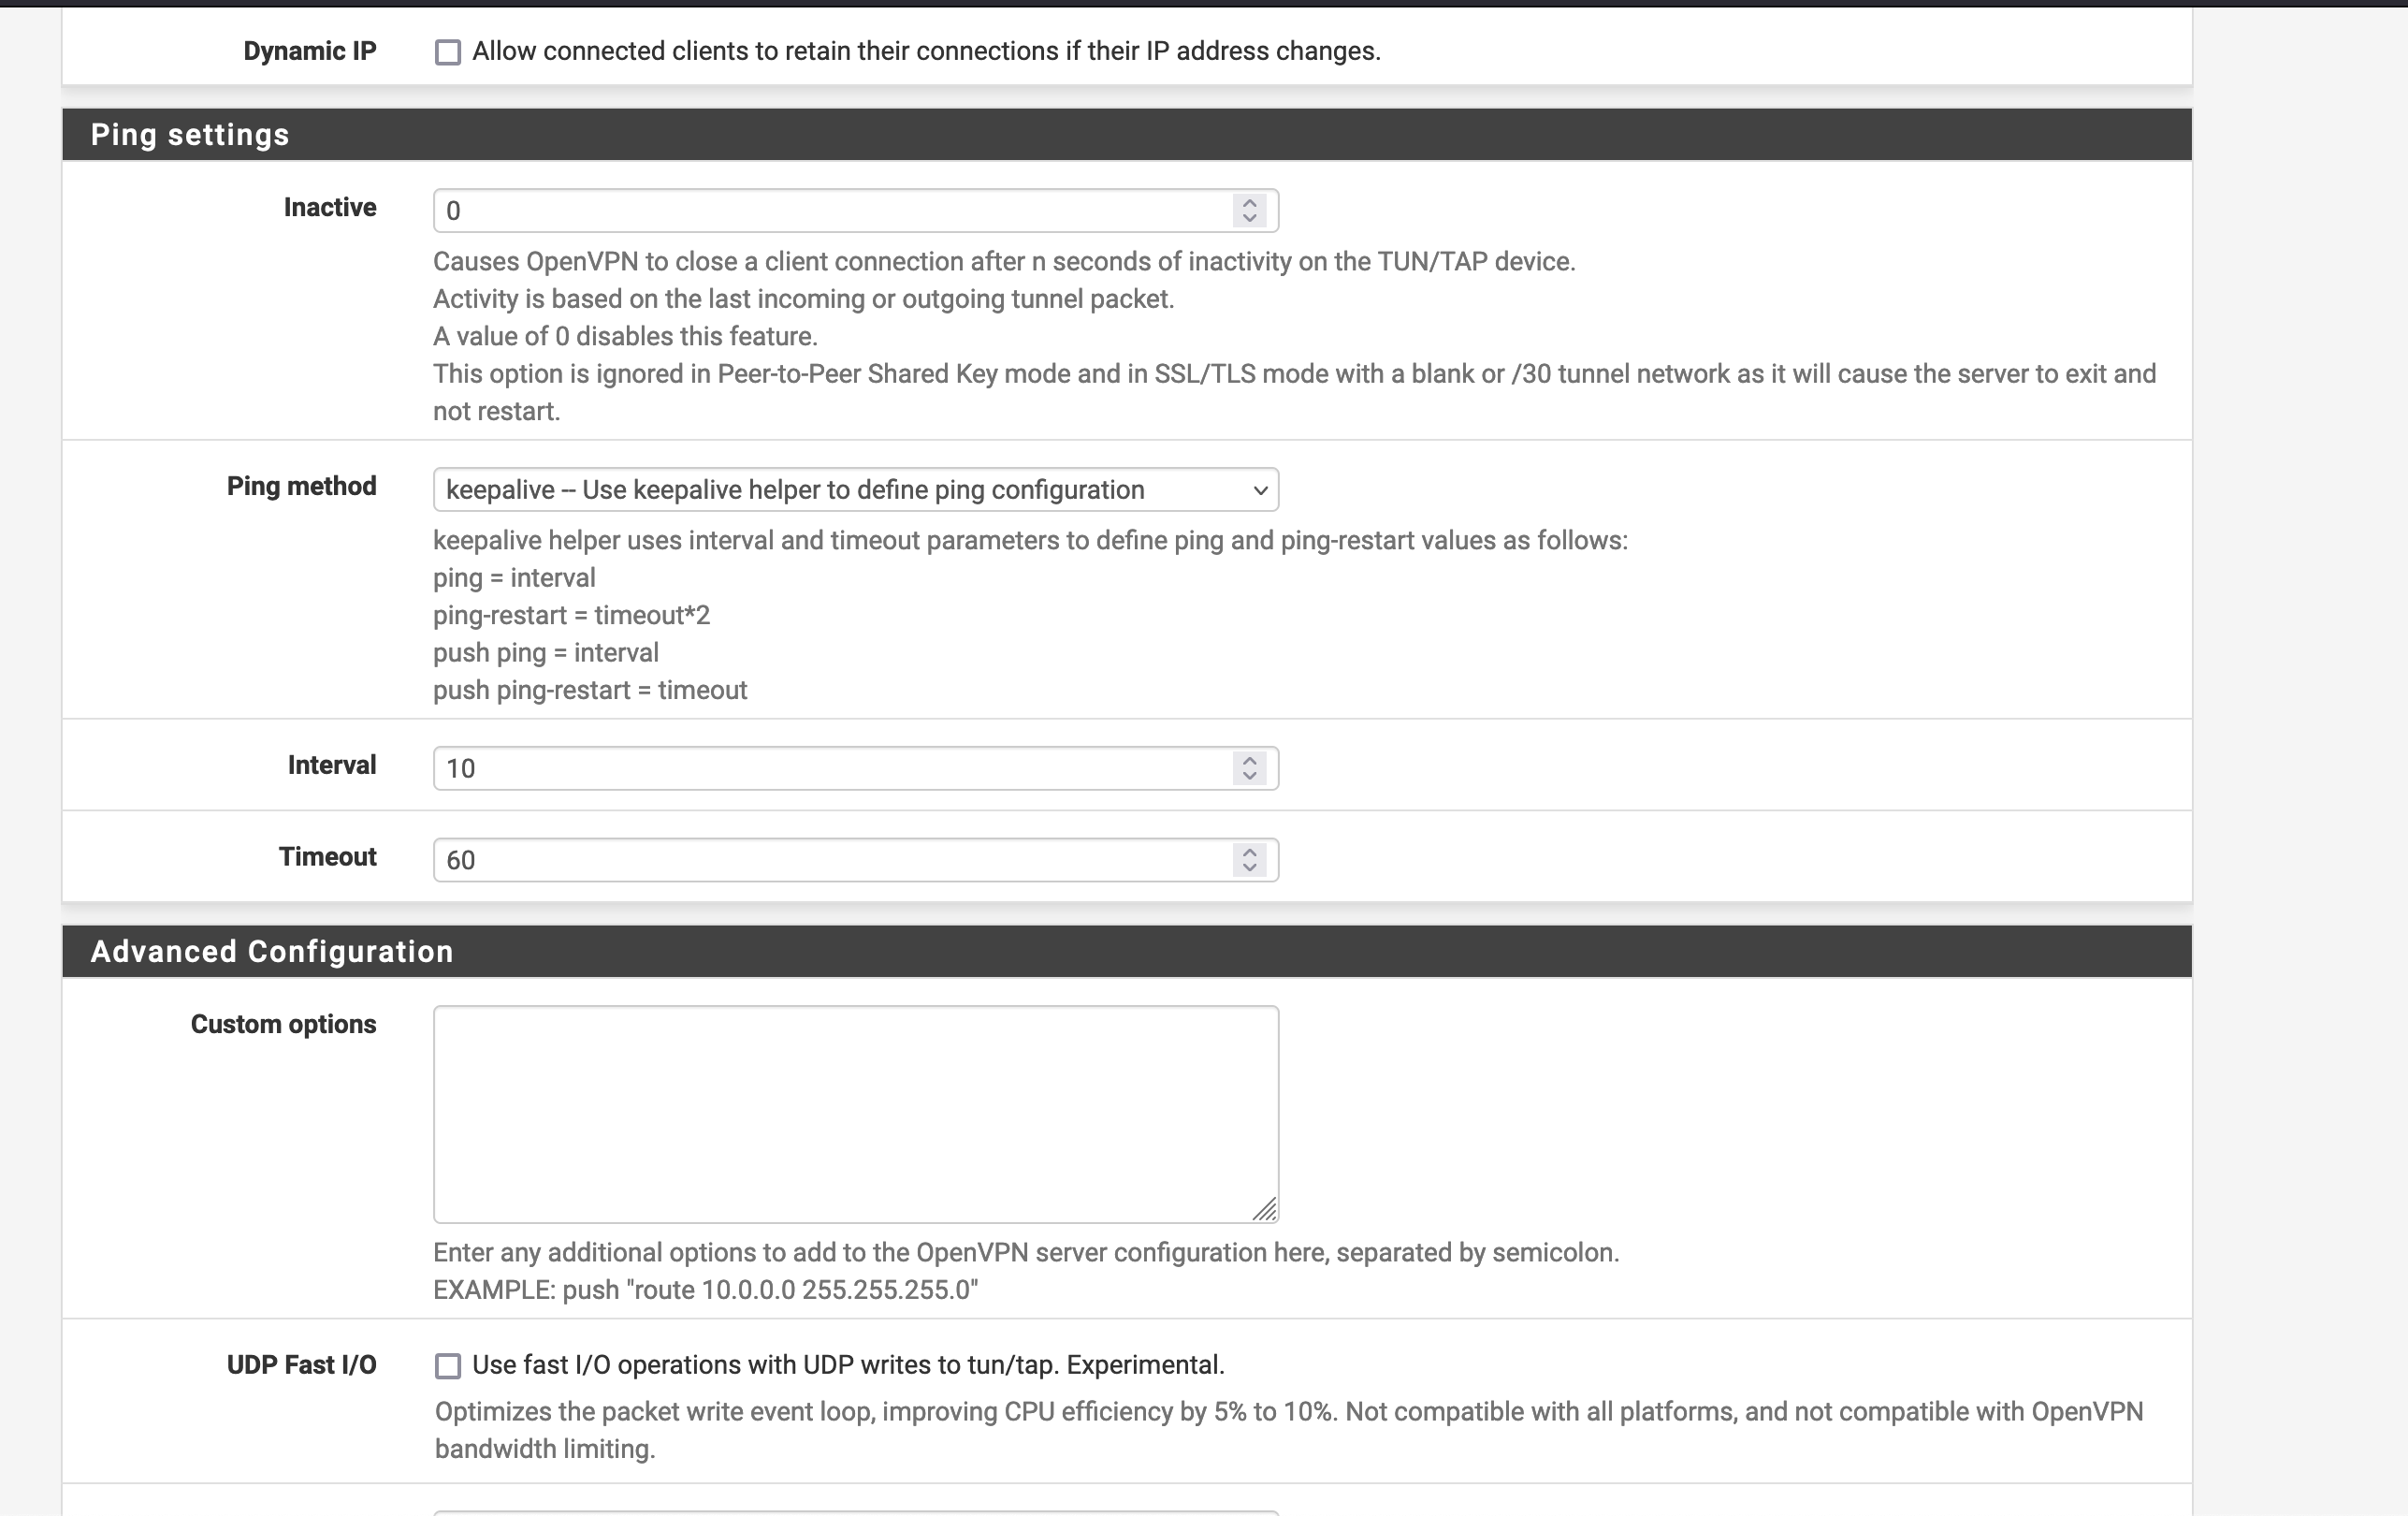The width and height of the screenshot is (2408, 1516).
Task: Decrease the Inactive value with down arrow
Action: (1250, 219)
